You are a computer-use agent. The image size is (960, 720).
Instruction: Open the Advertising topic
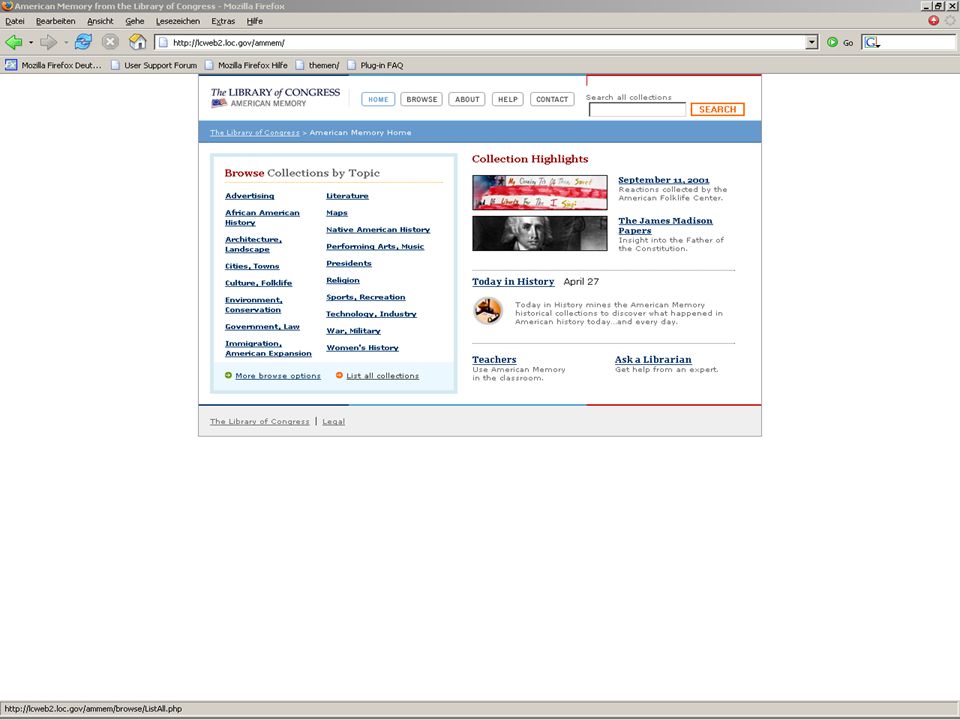249,196
